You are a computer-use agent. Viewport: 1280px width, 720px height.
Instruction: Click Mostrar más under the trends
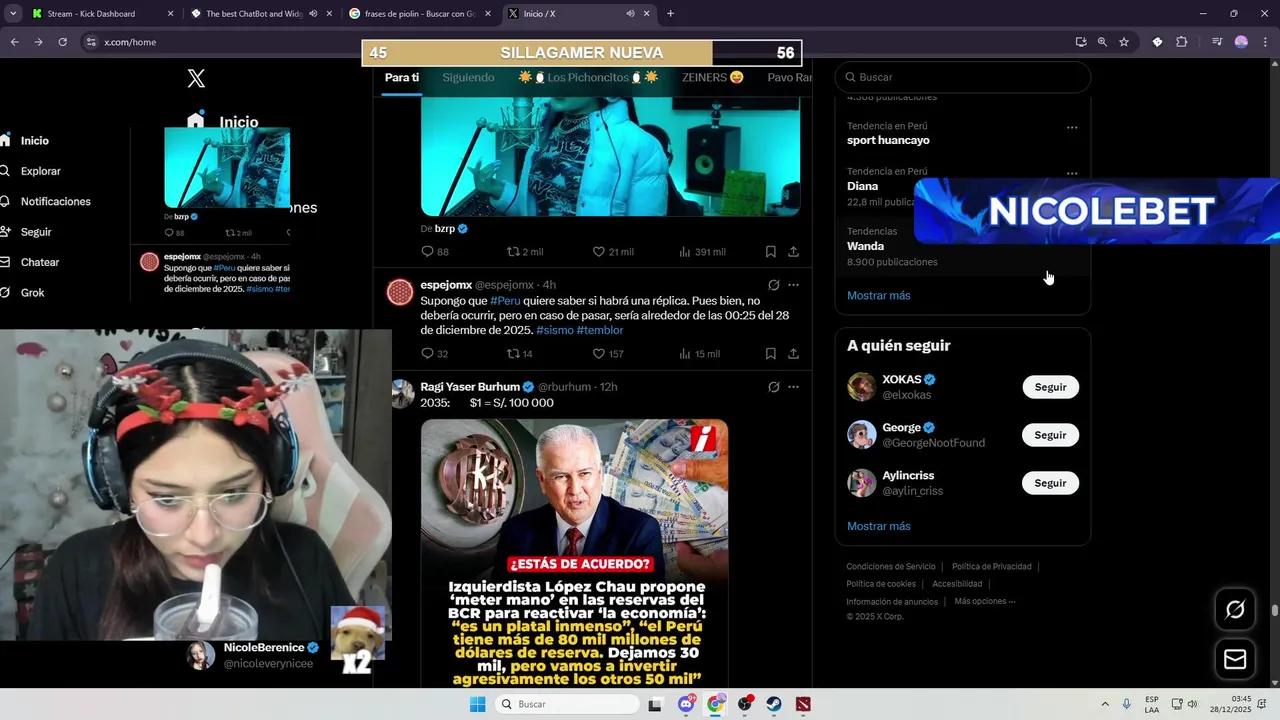click(878, 296)
